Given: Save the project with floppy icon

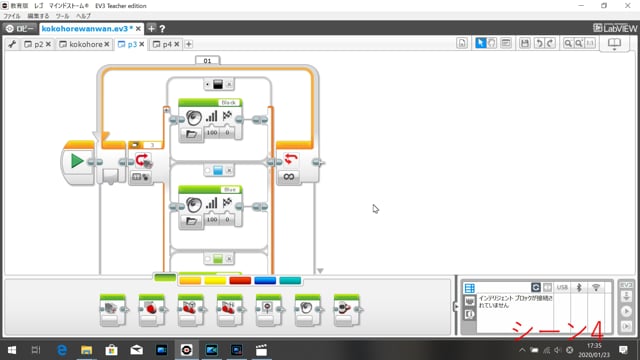Looking at the screenshot, I should click(x=524, y=43).
